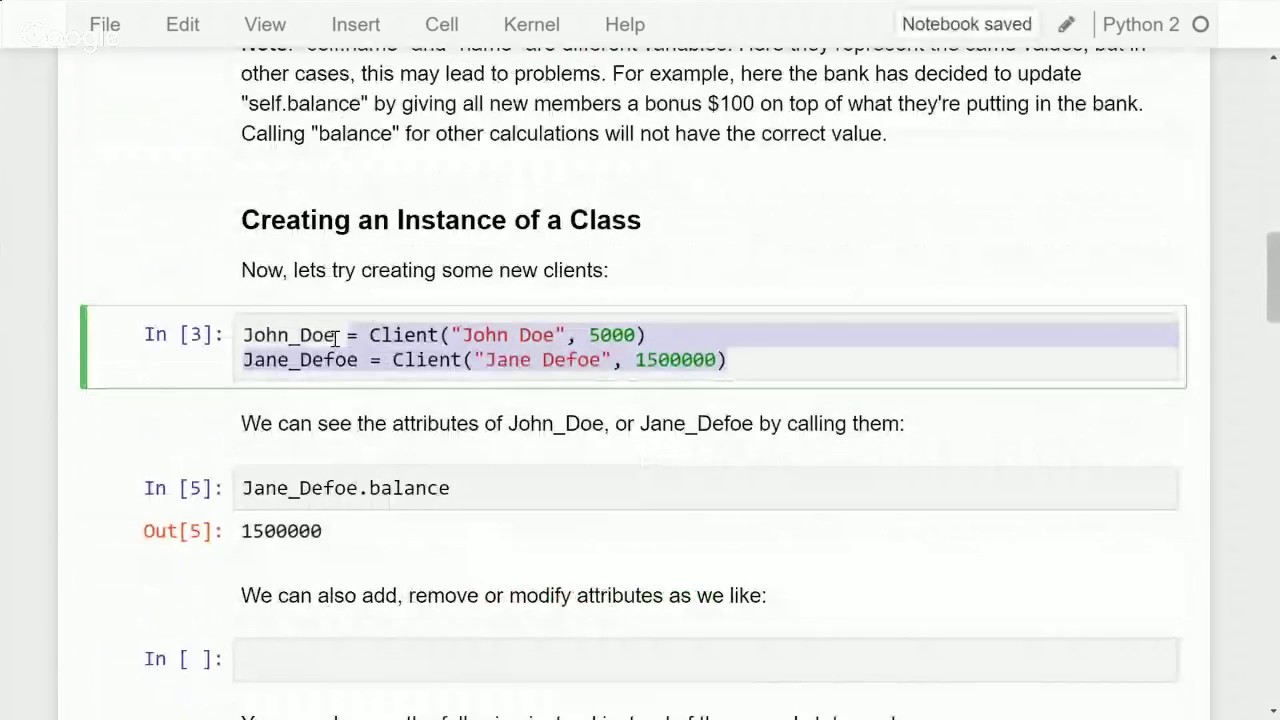Open the Edit menu
Screen dimensions: 1280x720
tap(182, 24)
